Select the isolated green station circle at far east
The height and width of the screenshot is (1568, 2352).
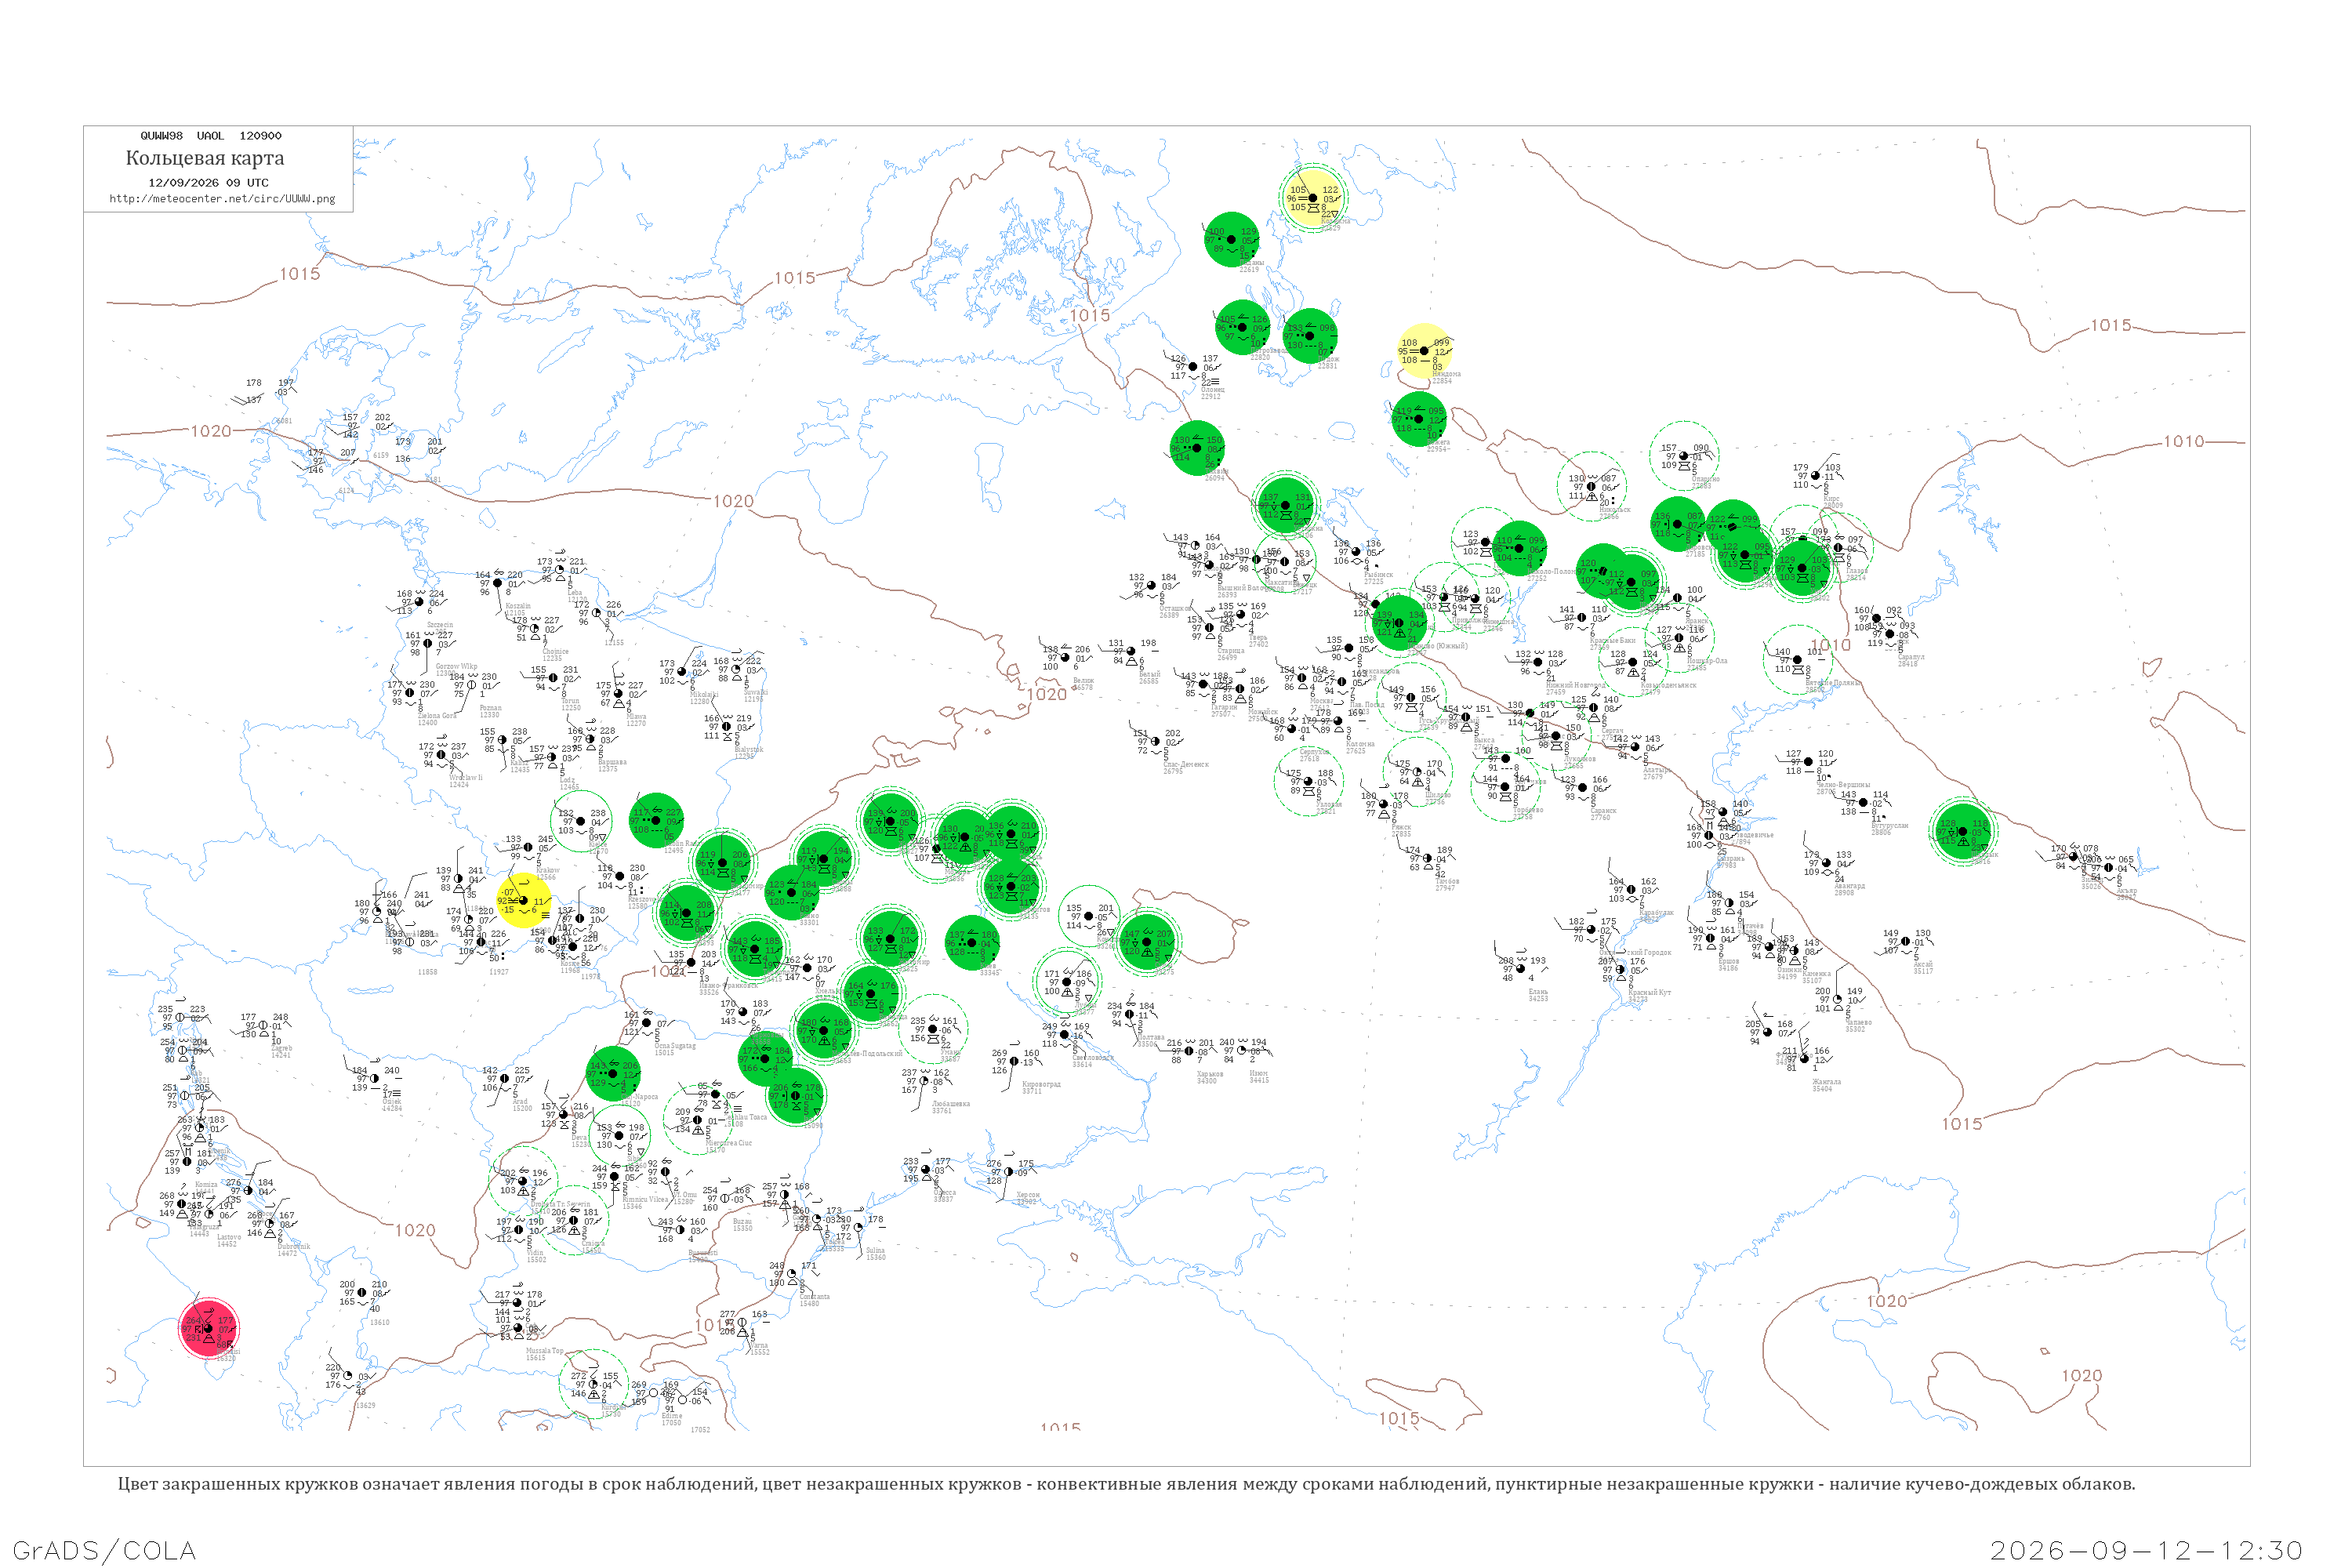[1962, 830]
